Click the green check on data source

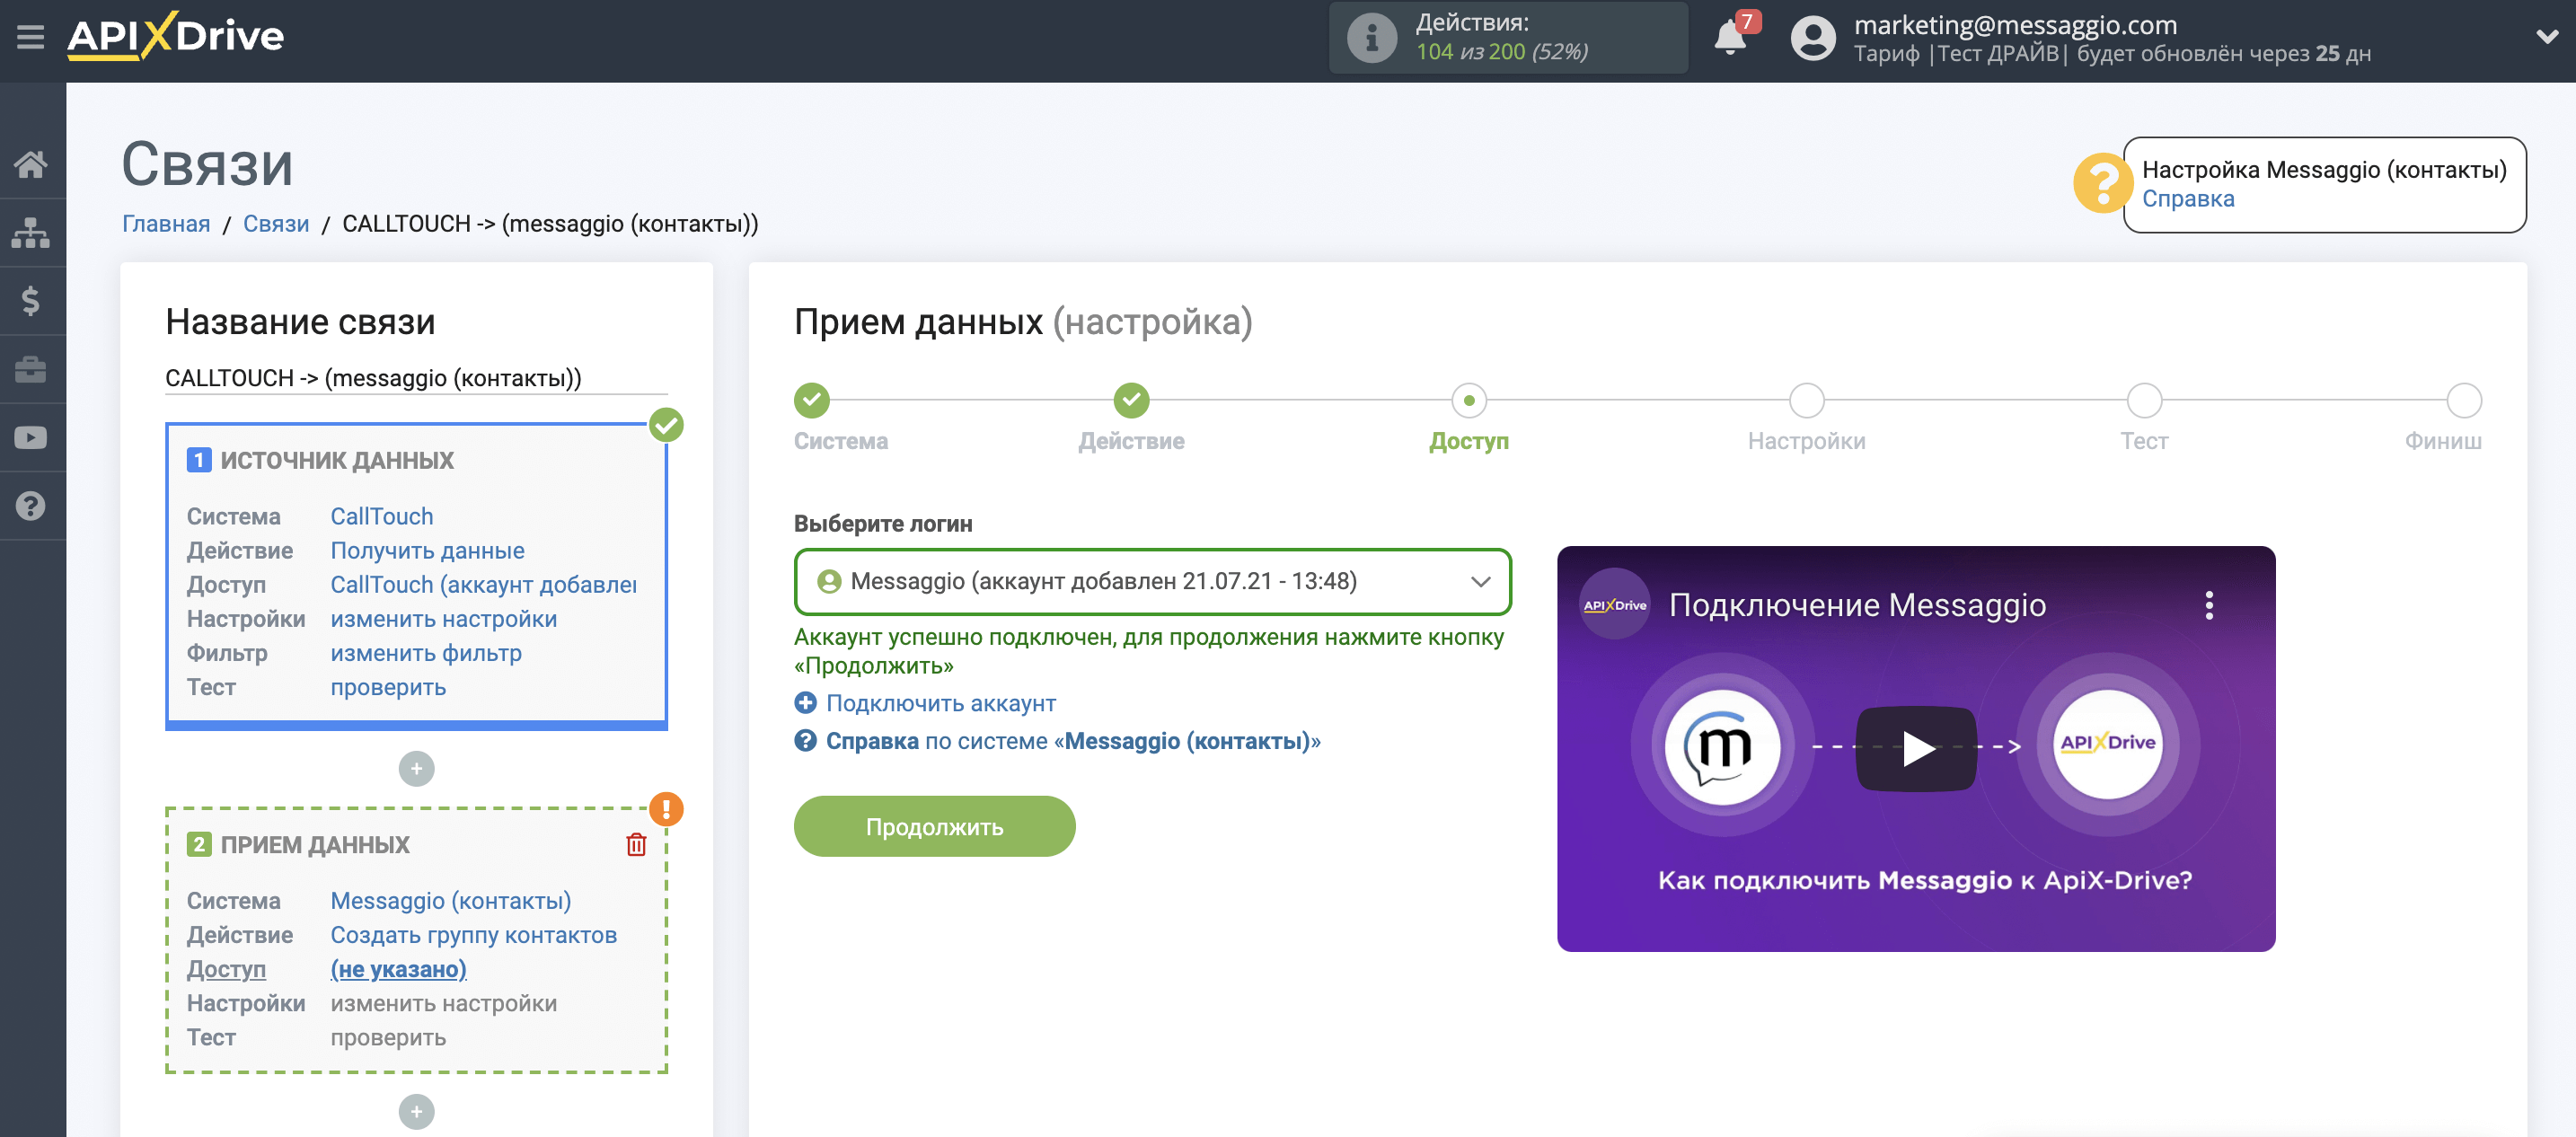coord(666,425)
